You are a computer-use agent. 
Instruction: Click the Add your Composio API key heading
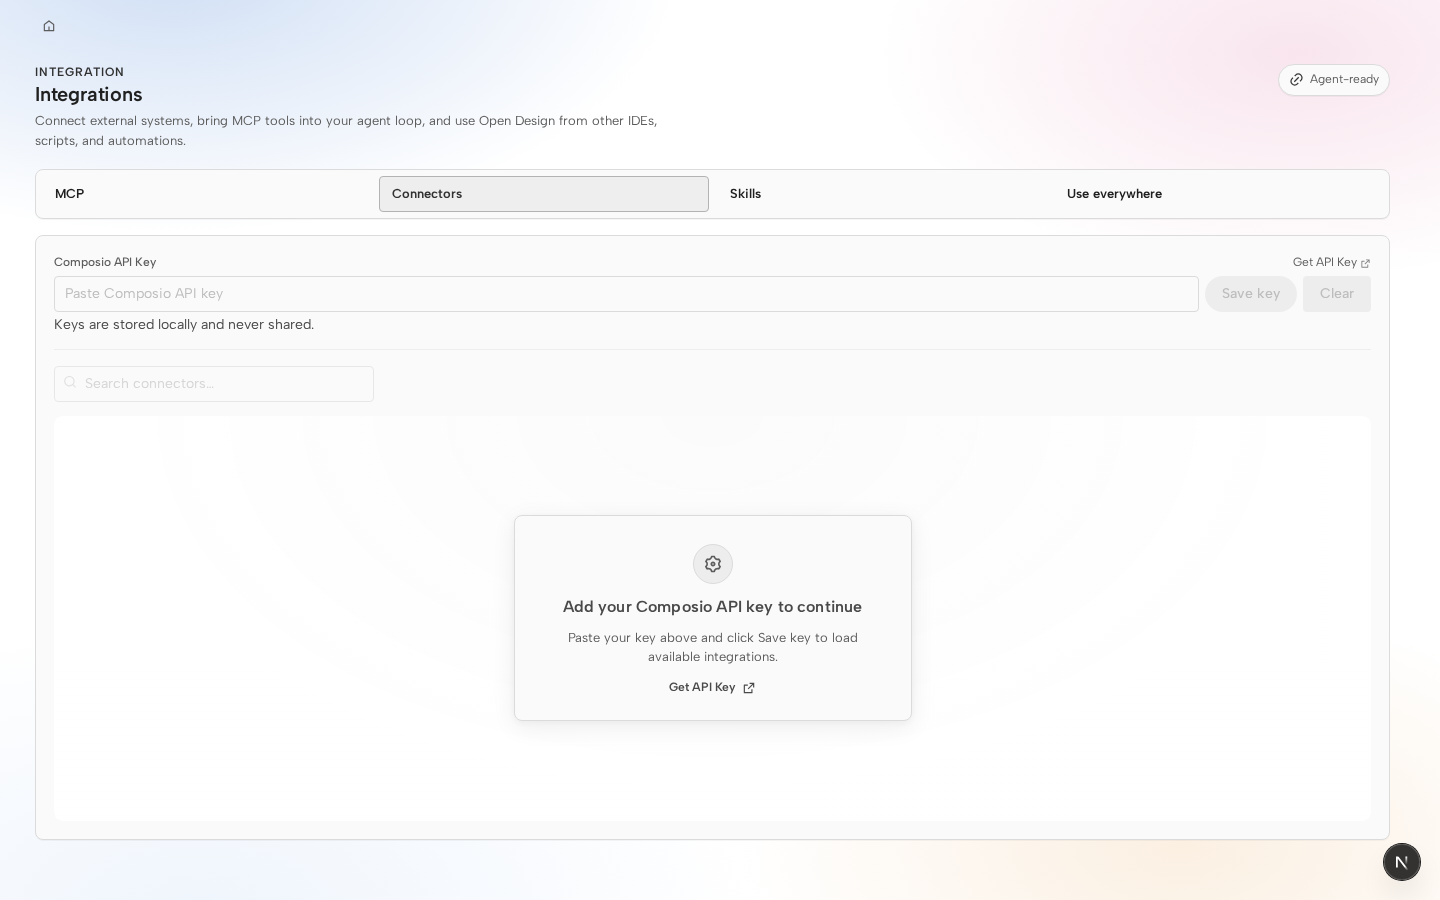(x=712, y=607)
